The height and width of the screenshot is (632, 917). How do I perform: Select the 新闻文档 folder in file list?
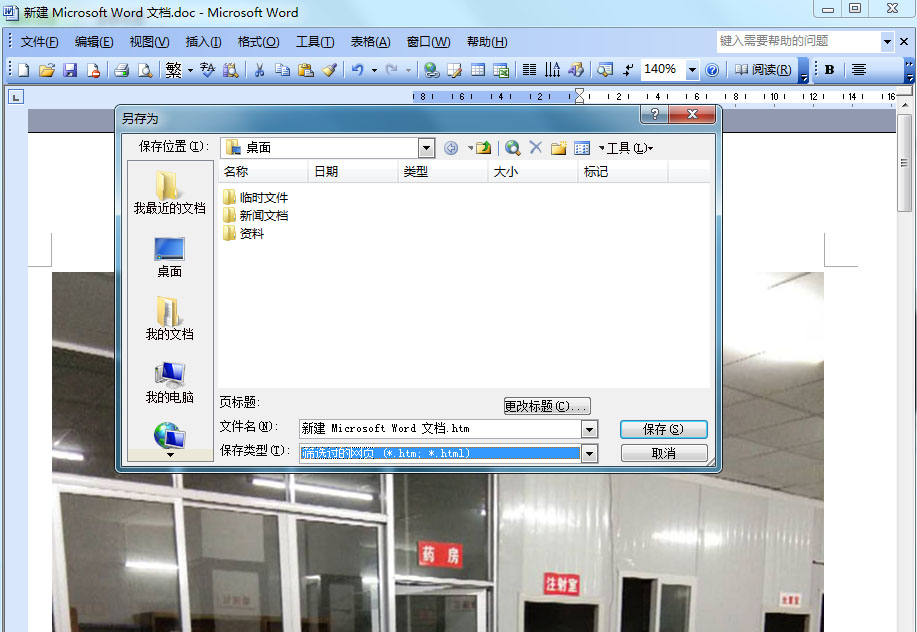262,215
